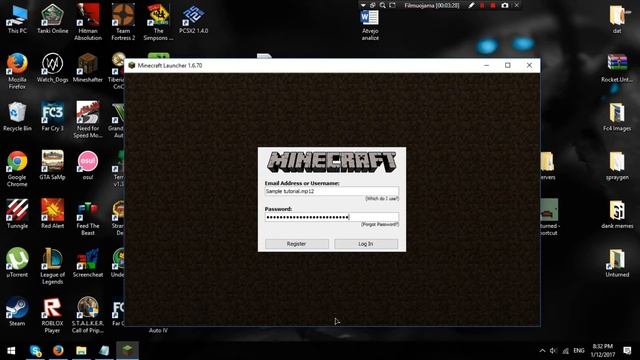640x360 pixels.
Task: Click the Minecraft block taskbar button
Action: click(x=127, y=351)
